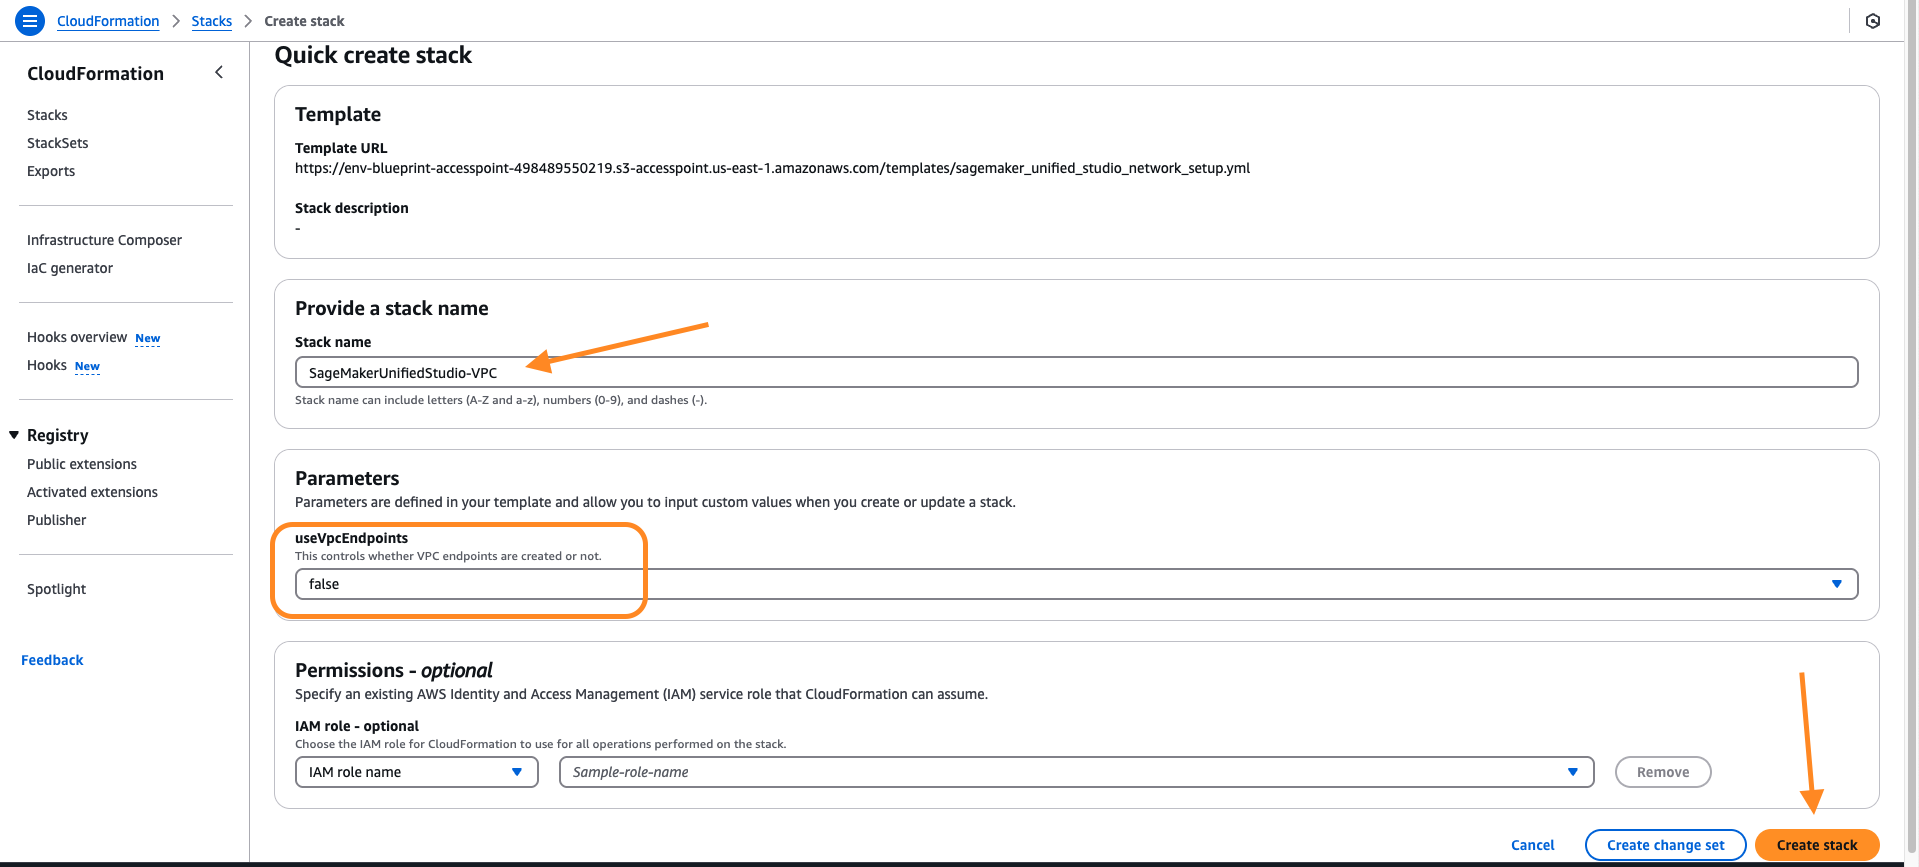The height and width of the screenshot is (867, 1919).
Task: Click the New badge beside the Hooks item
Action: point(88,367)
